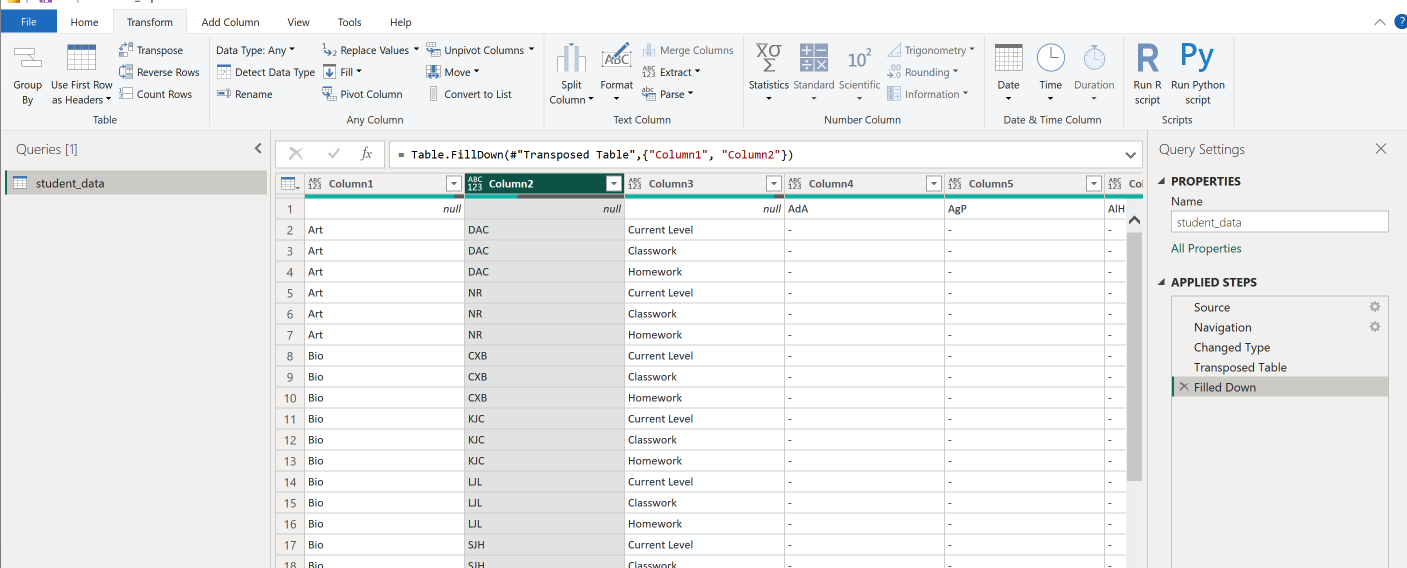The height and width of the screenshot is (568, 1407).
Task: Select the Changed Type step
Action: [x=1231, y=347]
